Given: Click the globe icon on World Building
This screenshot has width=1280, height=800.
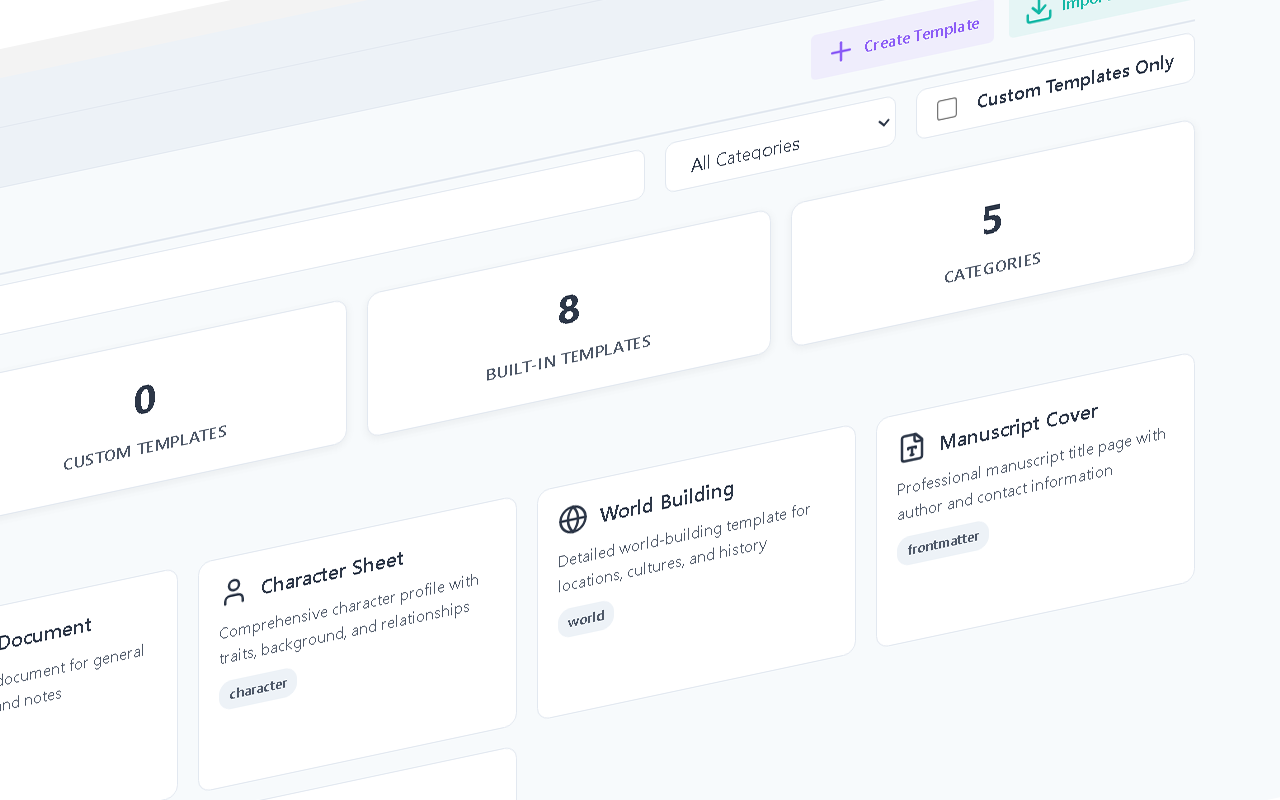Looking at the screenshot, I should click(x=573, y=519).
